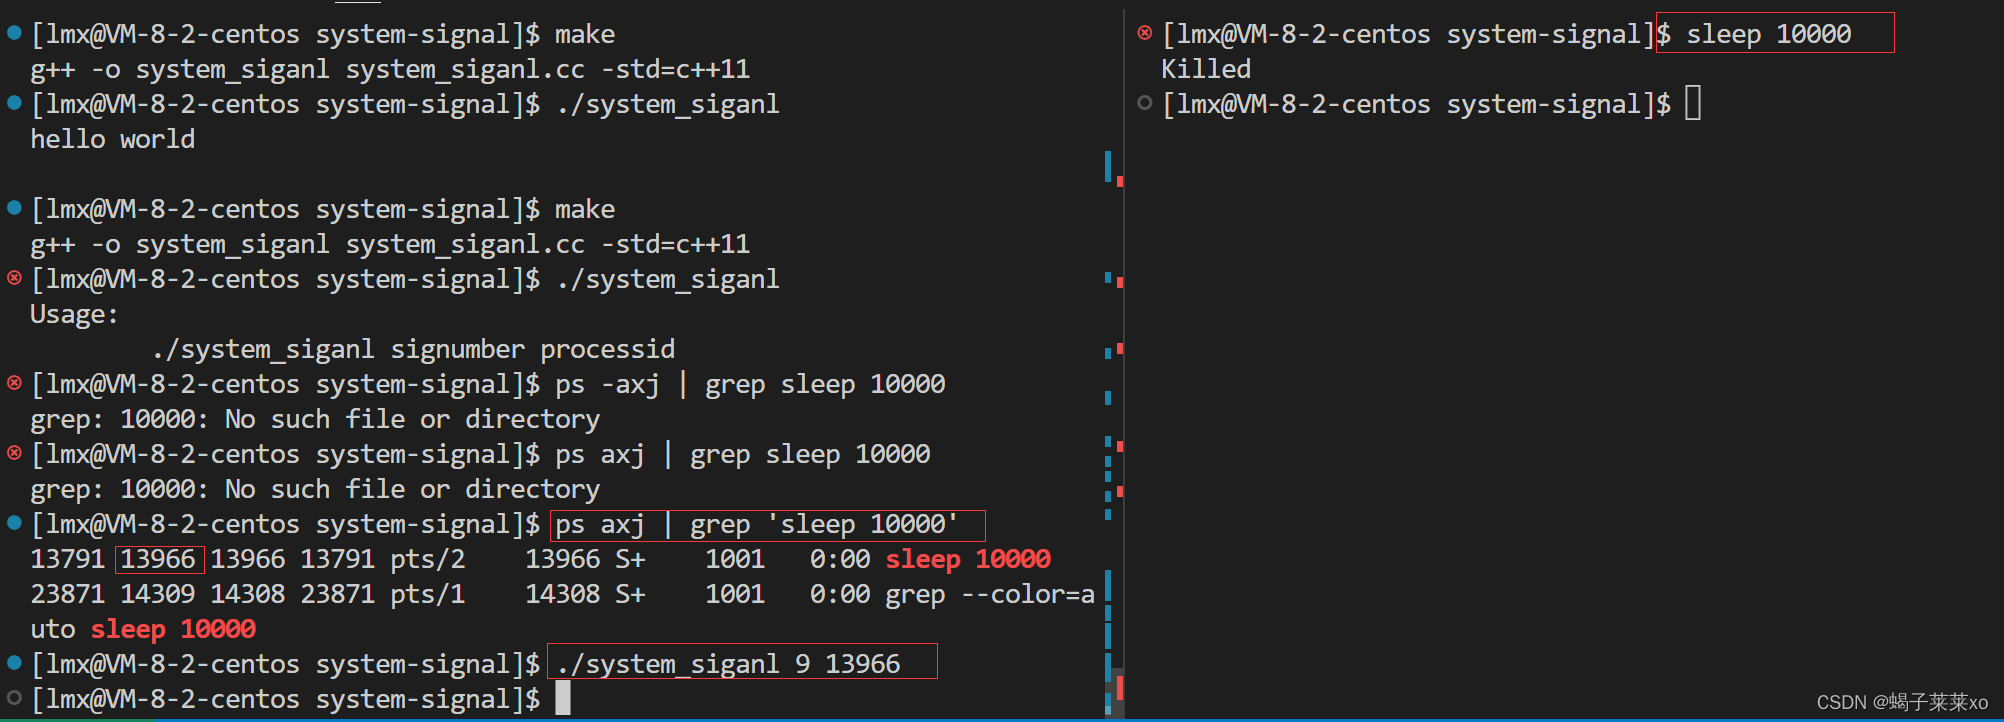The image size is (2004, 722).
Task: Click wrapped 'uto sleep 10000' output line
Action: pyautogui.click(x=143, y=629)
